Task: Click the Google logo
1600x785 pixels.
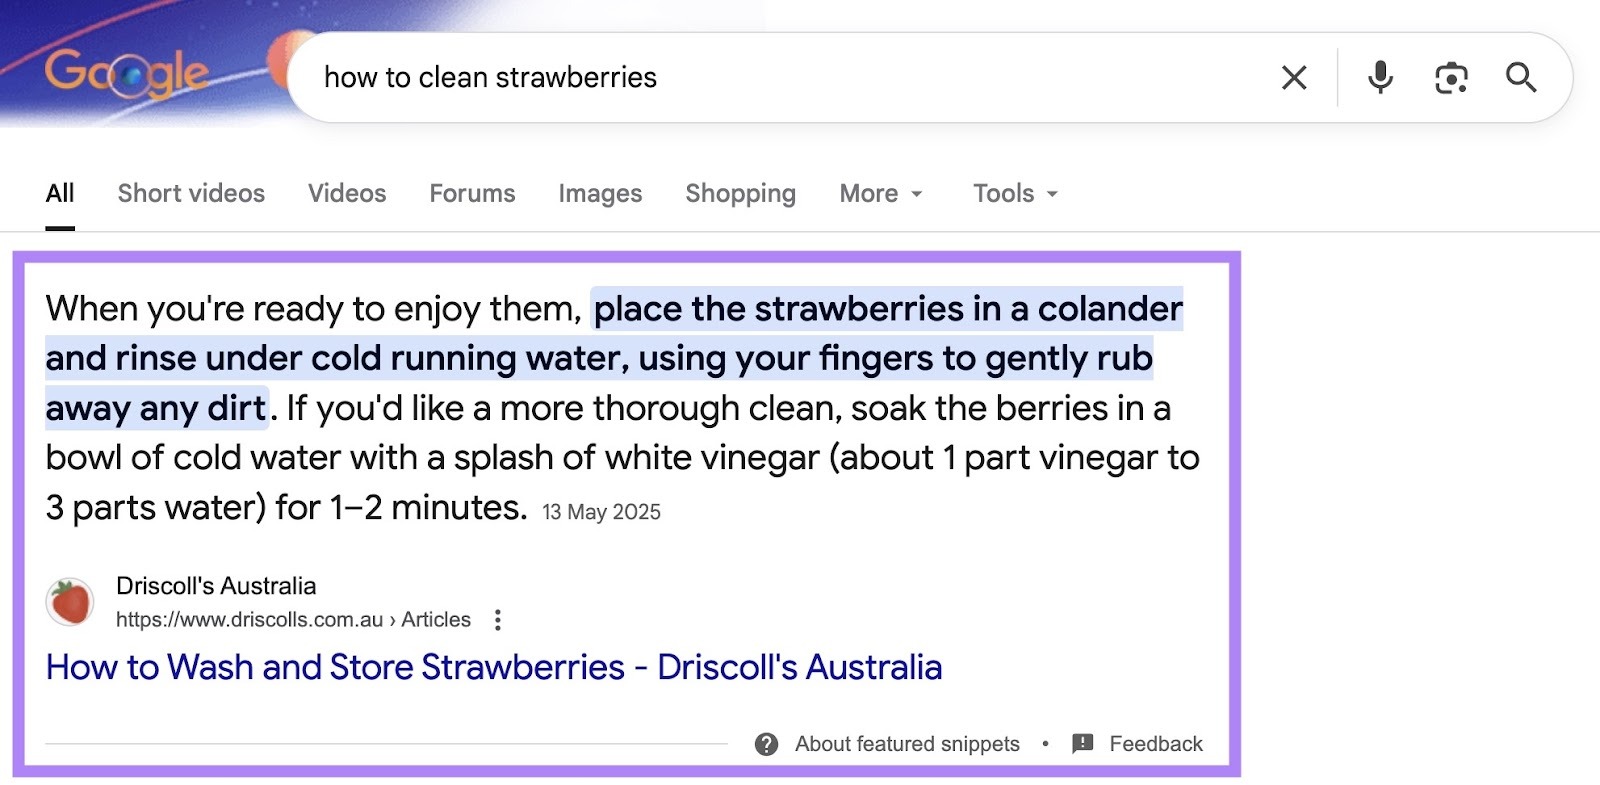Action: tap(128, 71)
